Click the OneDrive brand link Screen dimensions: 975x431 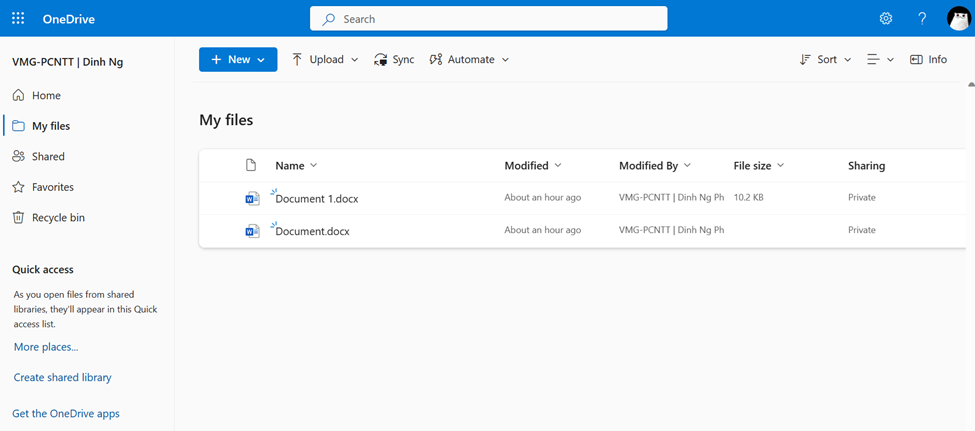pos(68,19)
